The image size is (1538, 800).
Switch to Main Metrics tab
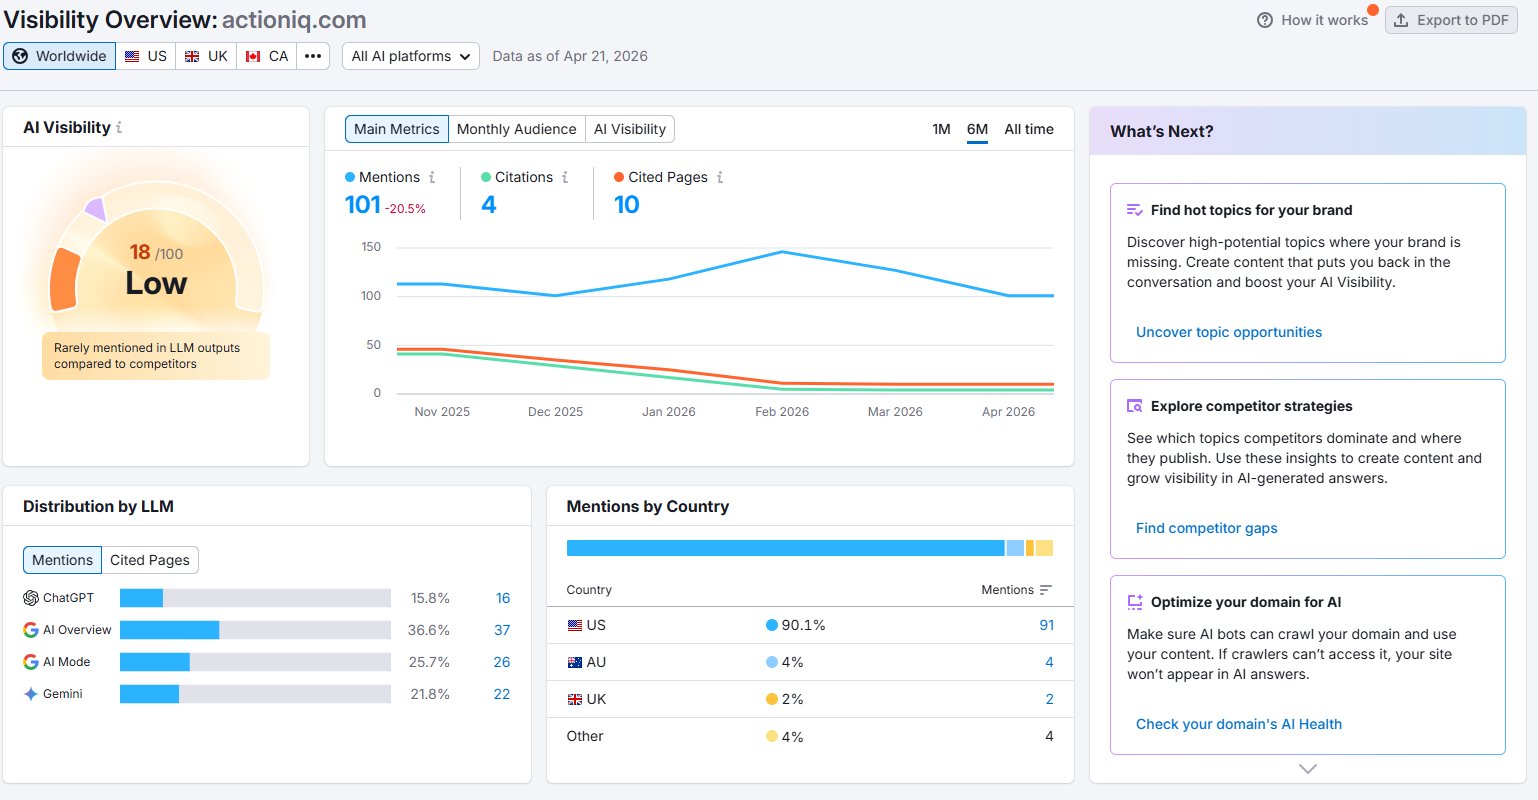397,129
